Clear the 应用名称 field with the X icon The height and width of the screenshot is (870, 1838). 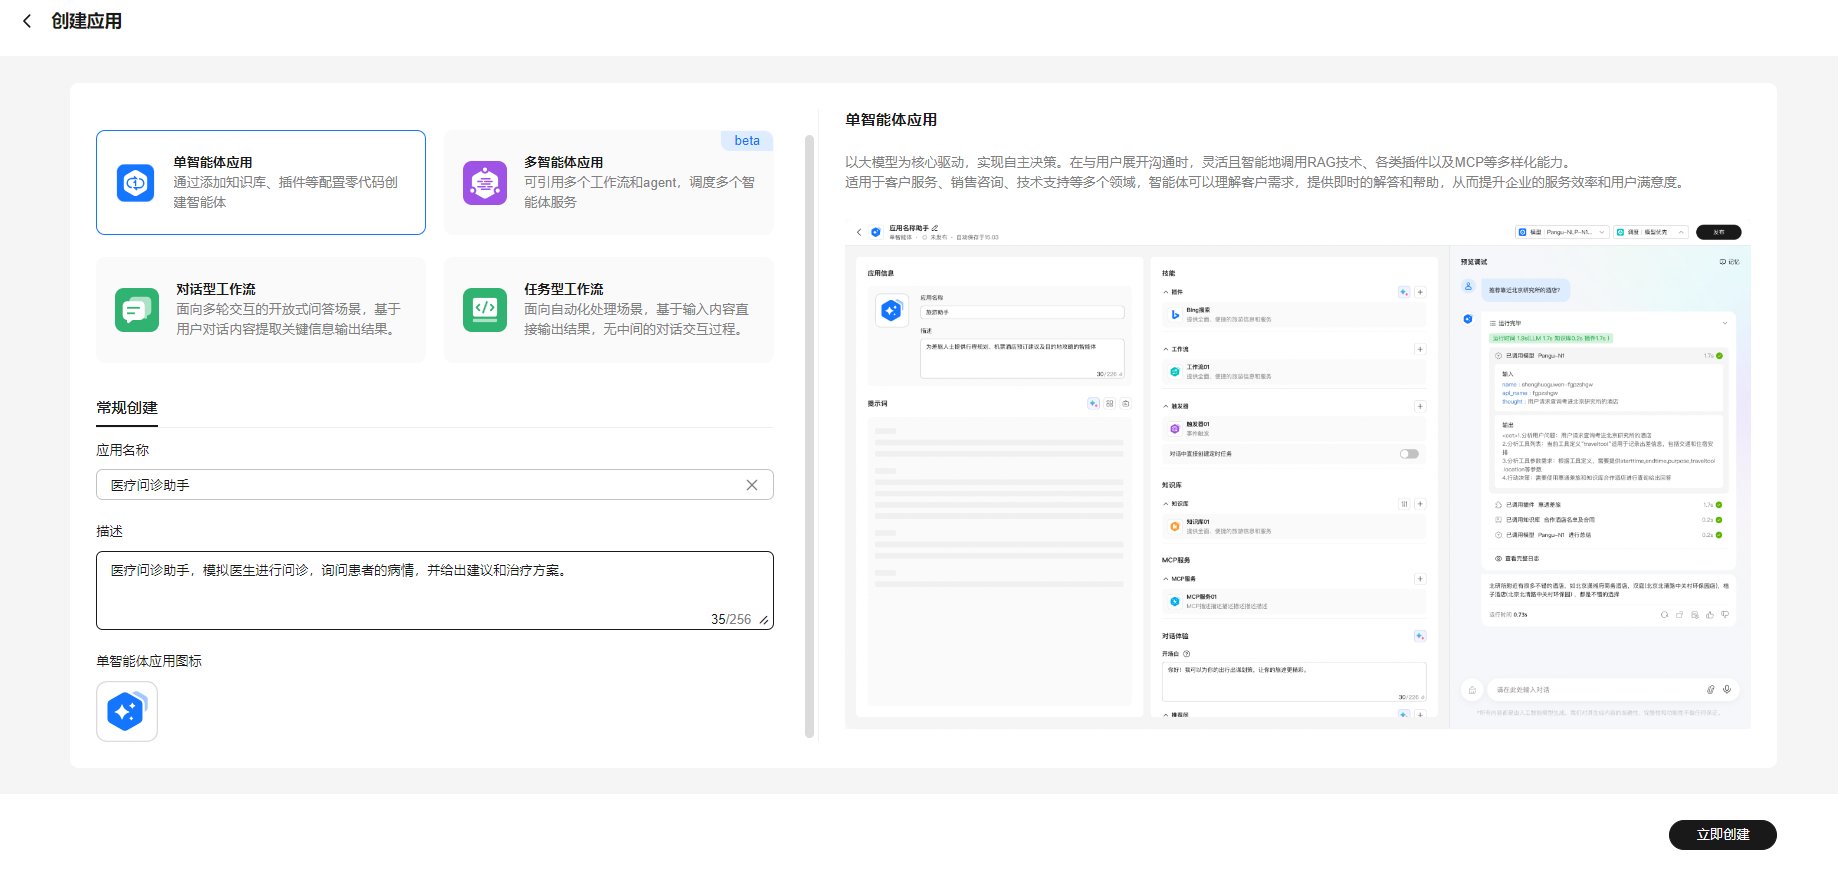[x=752, y=485]
